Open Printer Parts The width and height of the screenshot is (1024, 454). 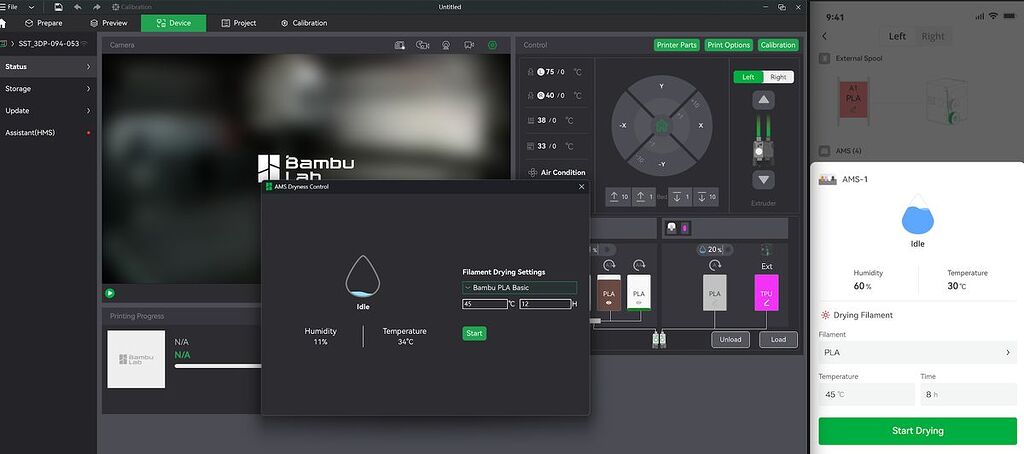click(x=677, y=45)
